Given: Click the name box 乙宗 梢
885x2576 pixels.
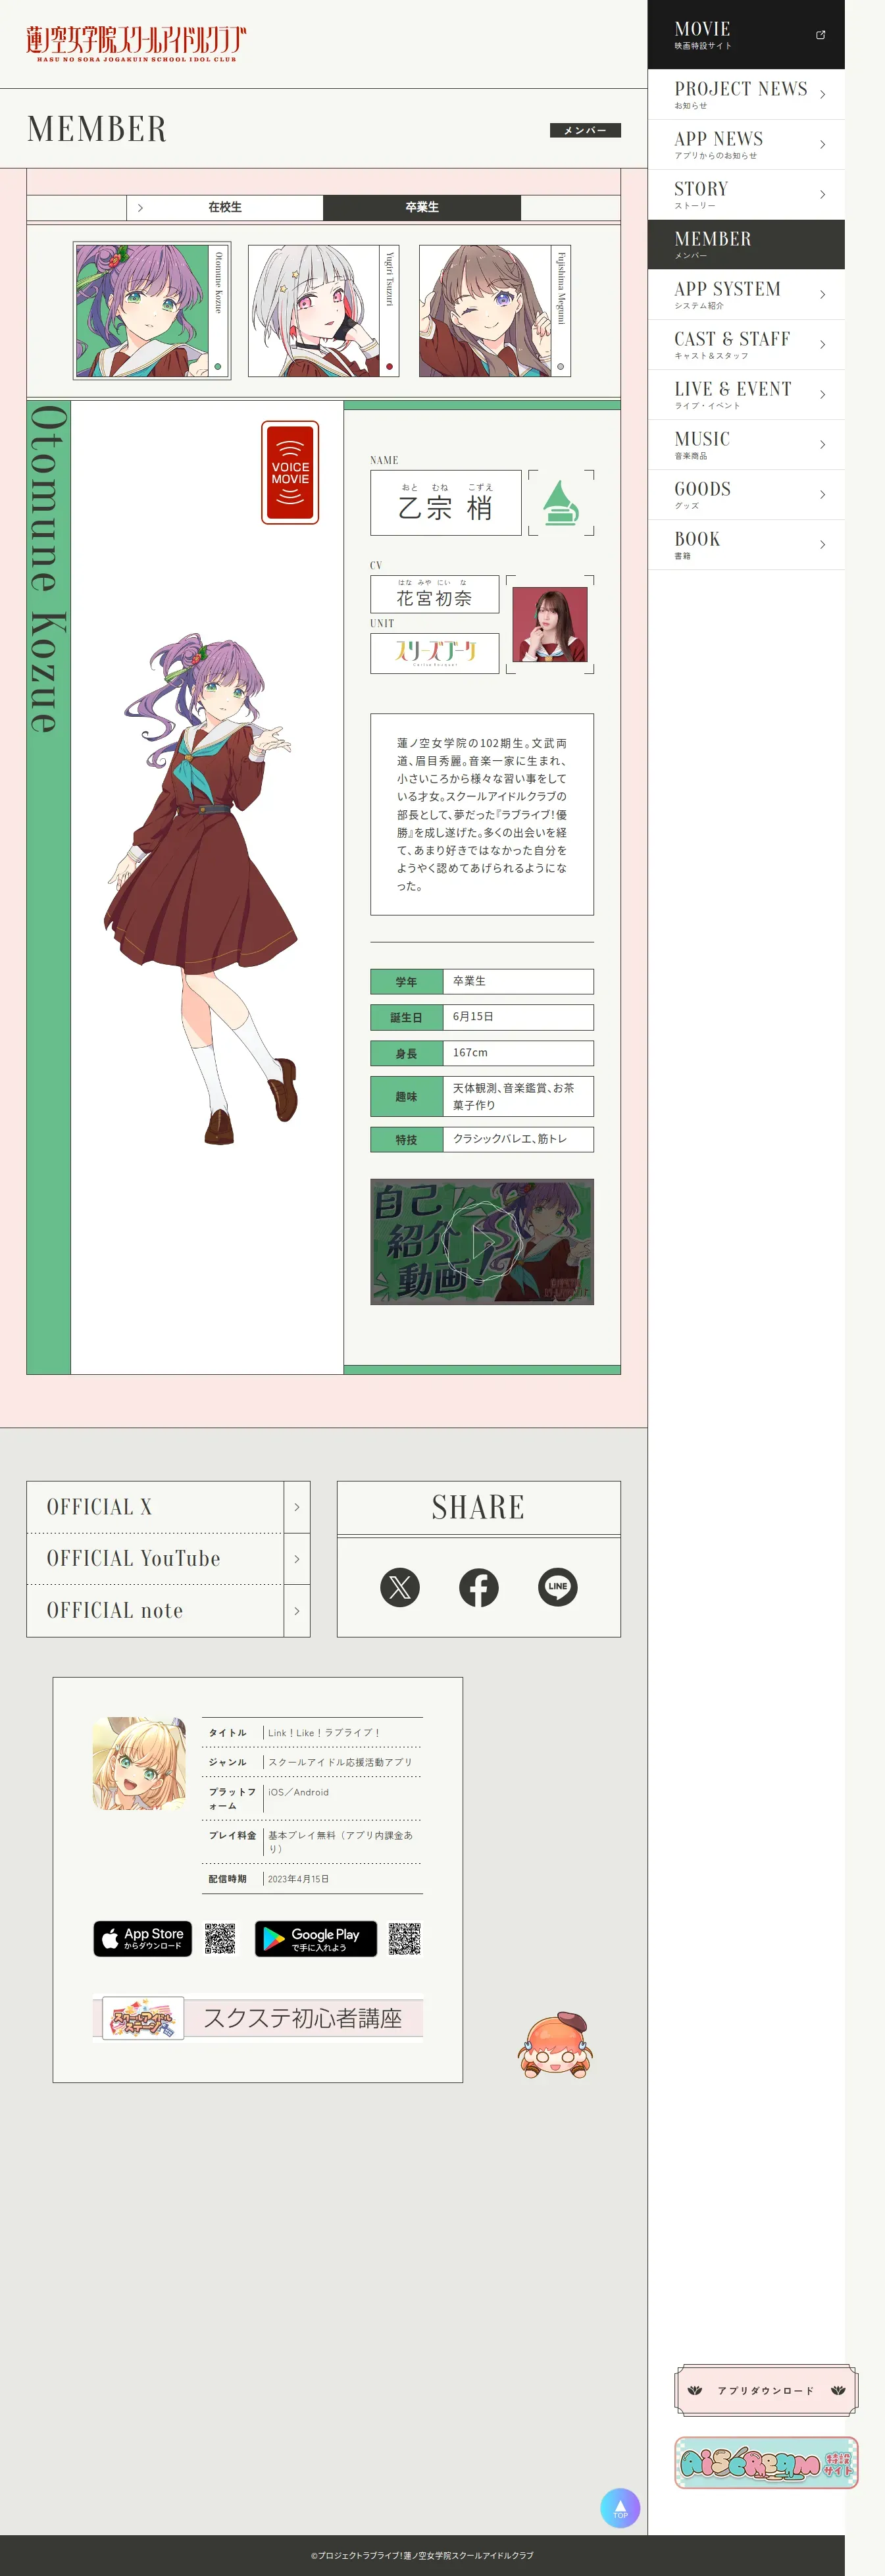Looking at the screenshot, I should click(x=446, y=503).
